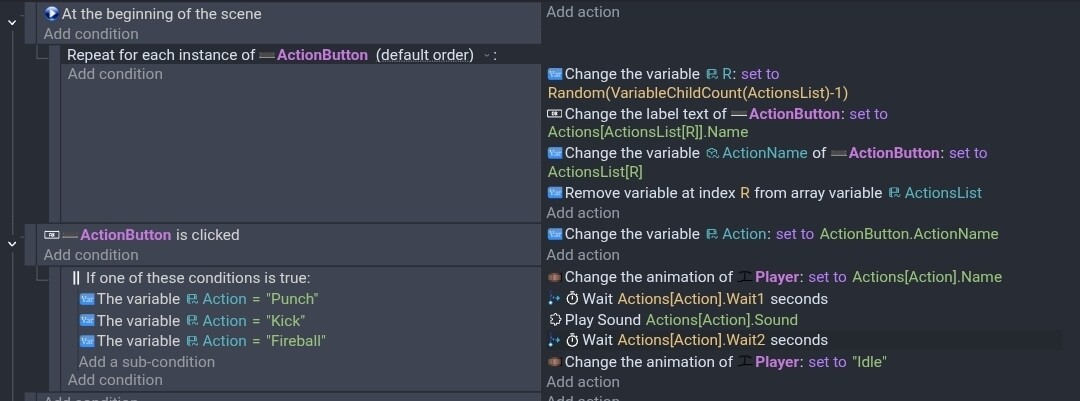Screen dimensions: 1080x401
Task: Open the "default order" dropdown arrow
Action: pyautogui.click(x=487, y=55)
